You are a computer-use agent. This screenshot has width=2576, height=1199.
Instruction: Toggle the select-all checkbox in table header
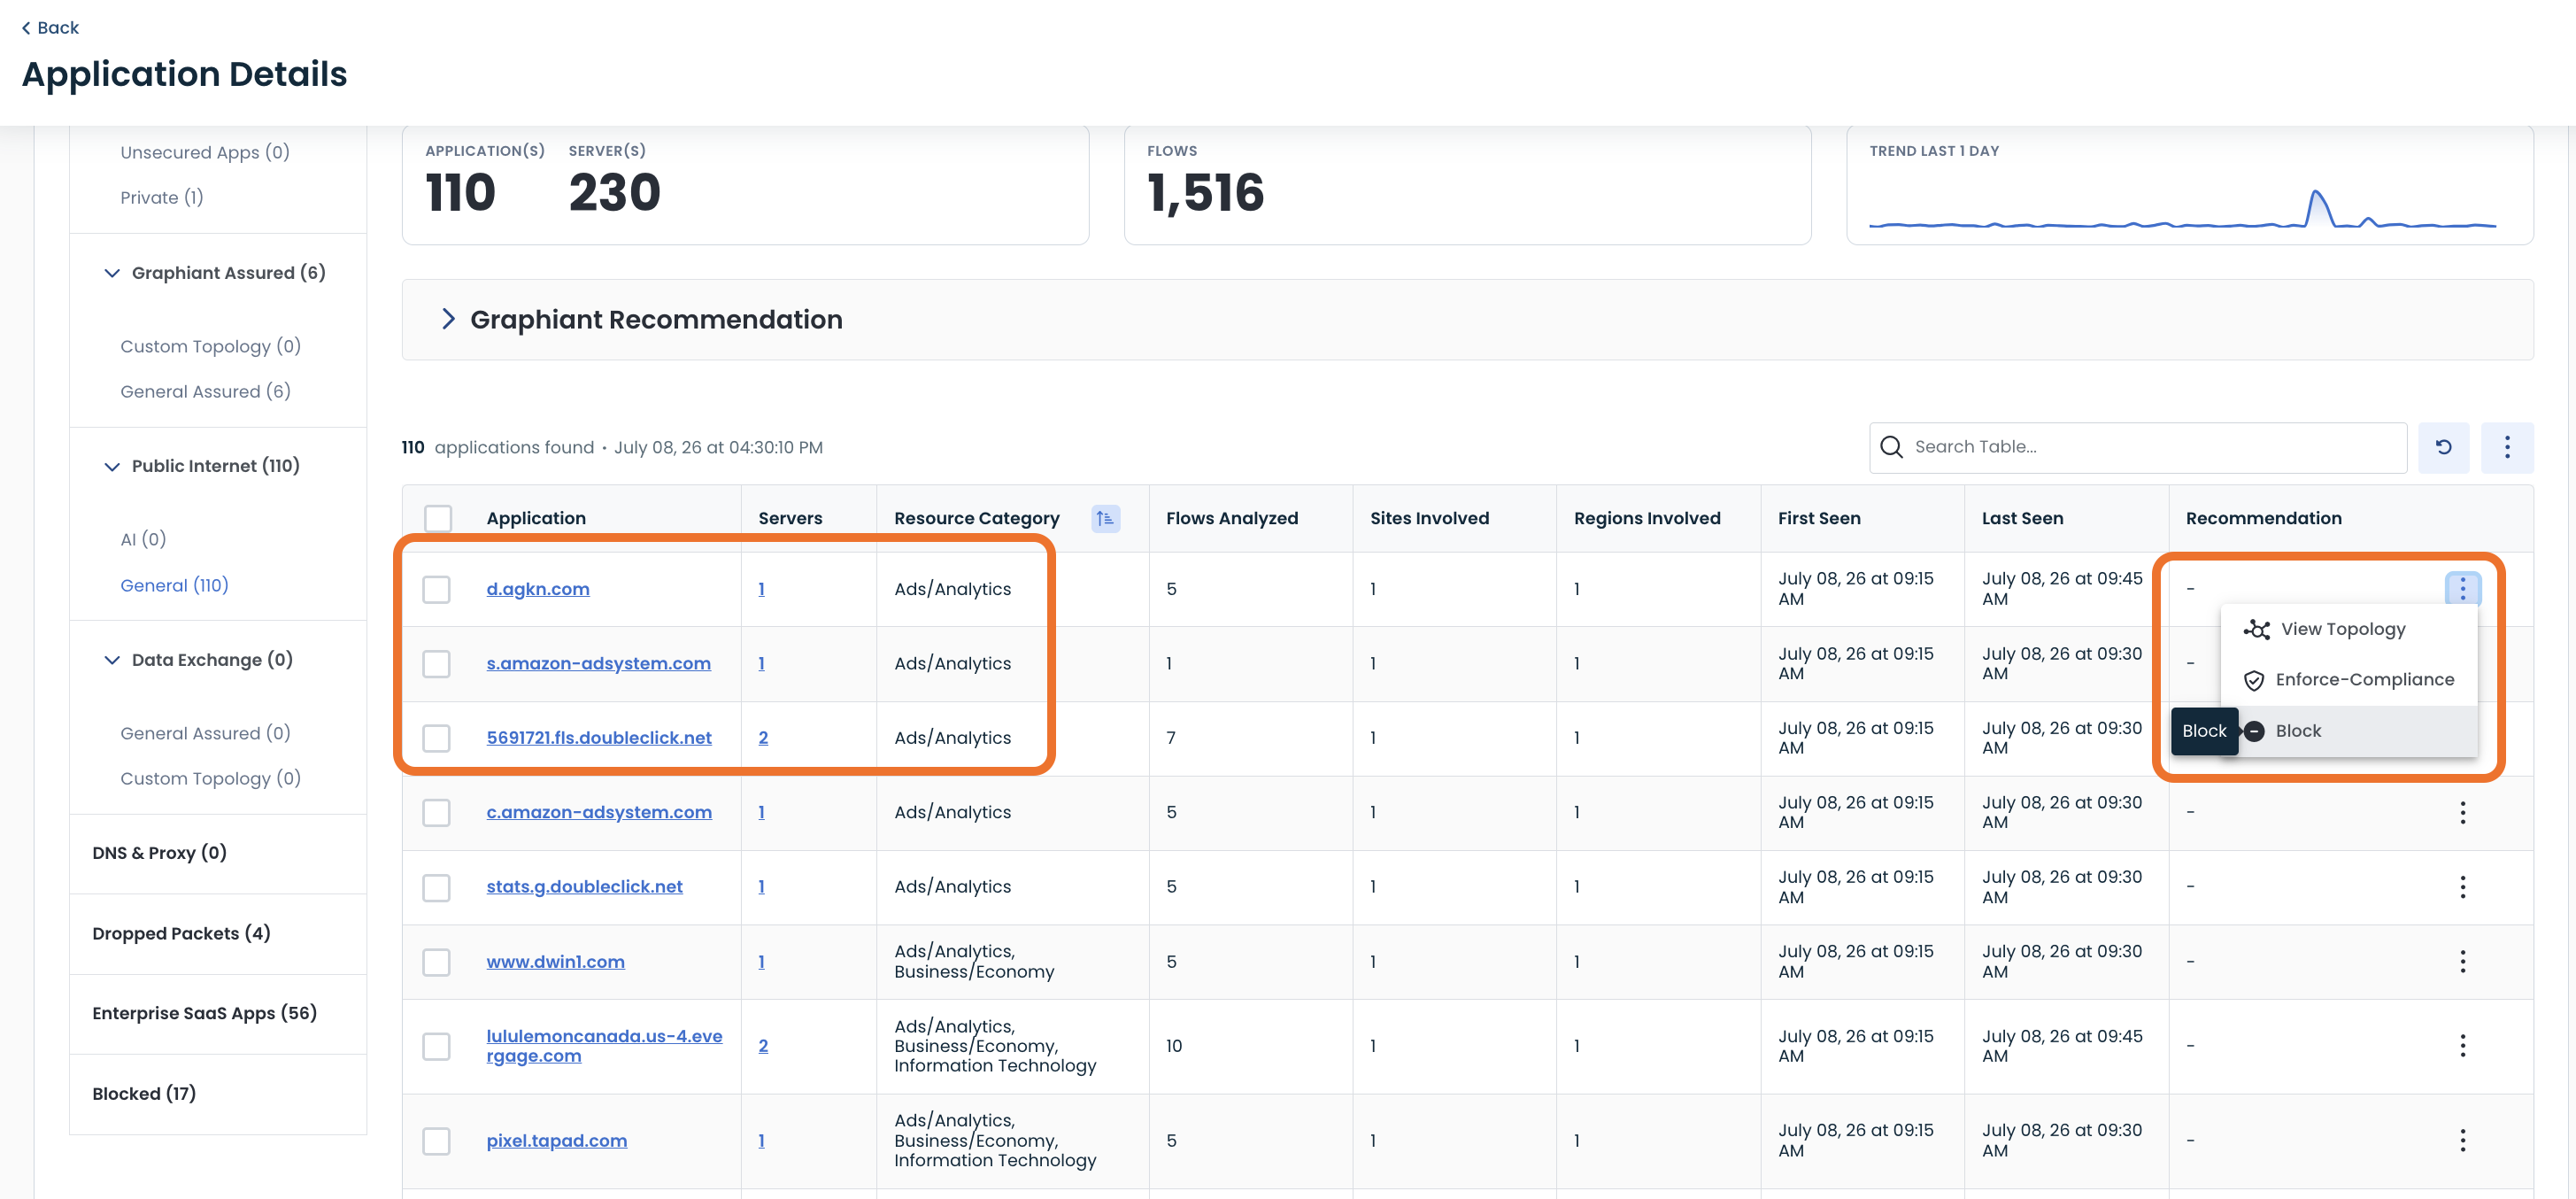(438, 518)
